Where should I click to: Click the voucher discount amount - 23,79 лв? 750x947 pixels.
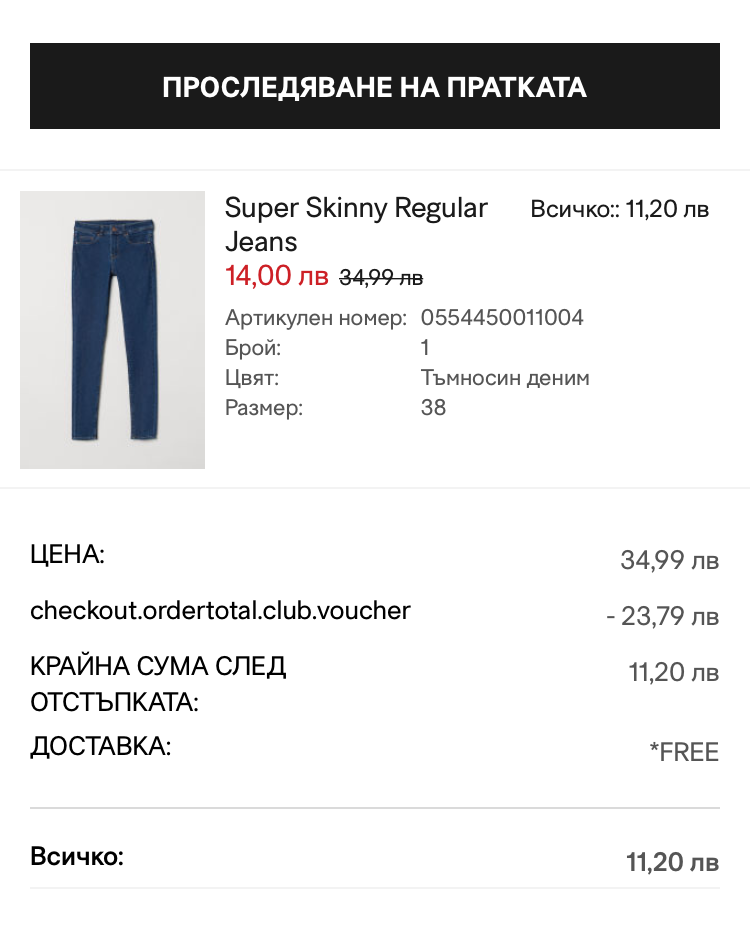pyautogui.click(x=662, y=616)
